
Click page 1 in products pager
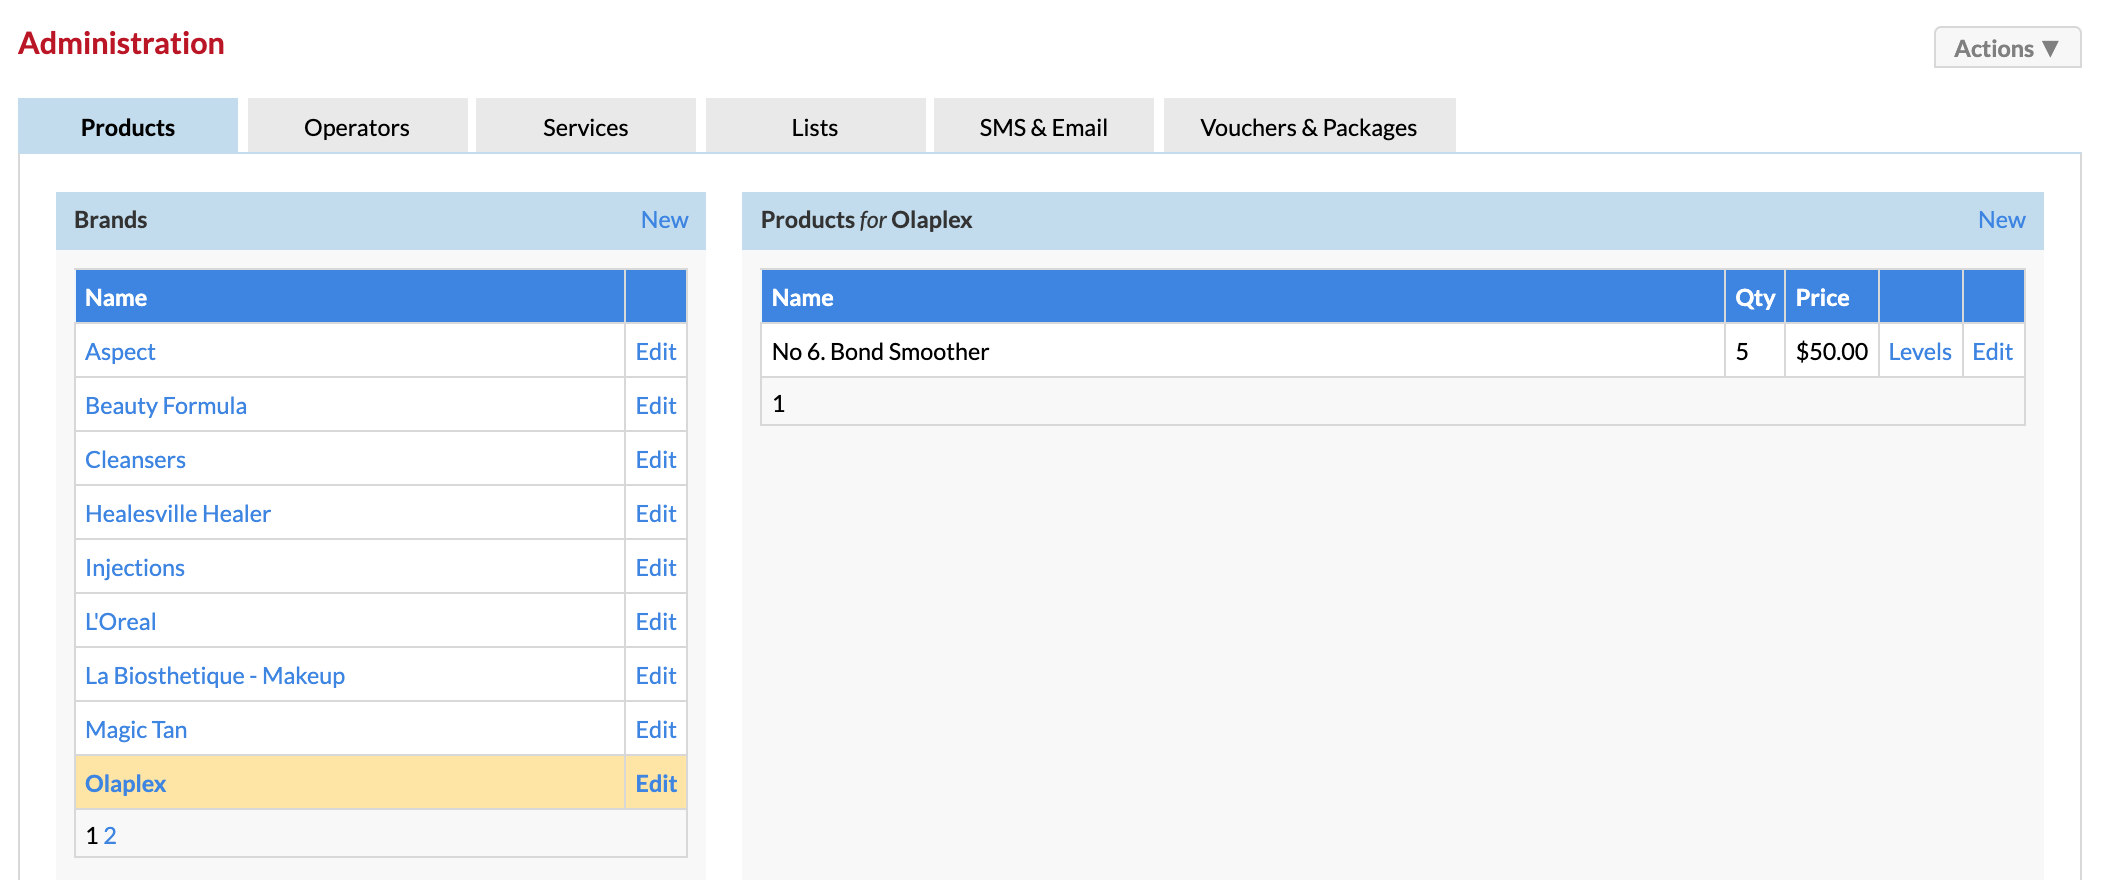tap(779, 404)
